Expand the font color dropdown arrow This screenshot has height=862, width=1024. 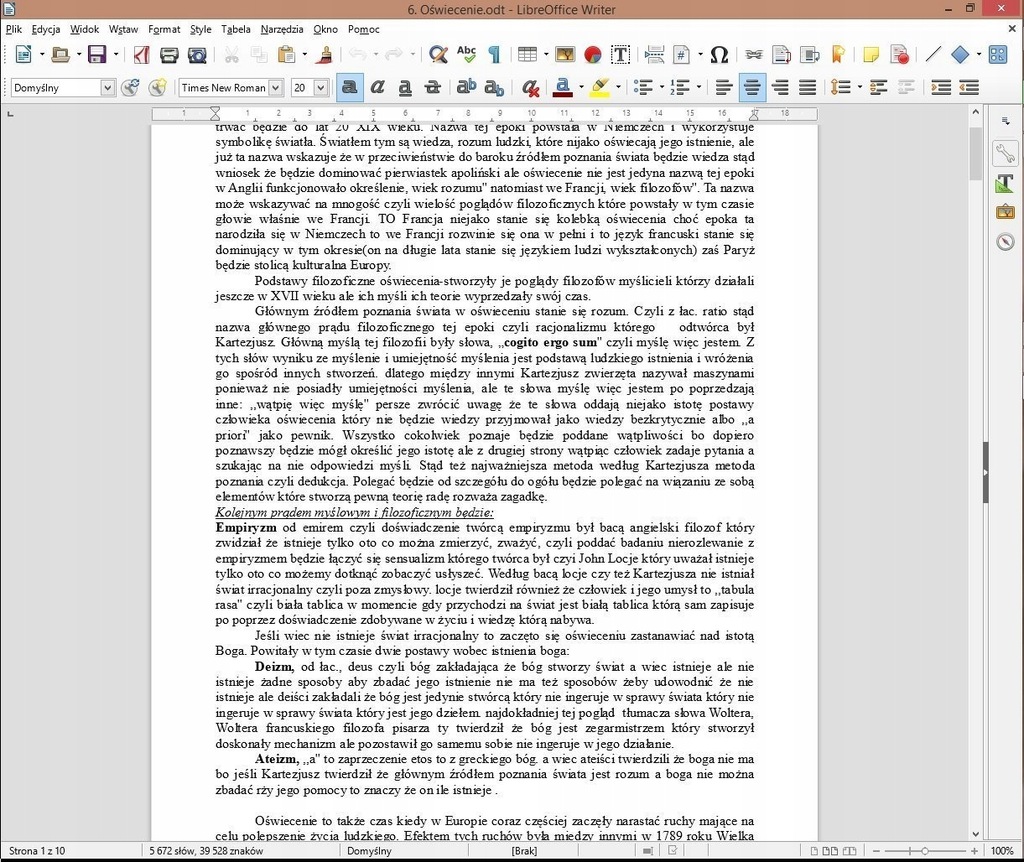tap(581, 88)
